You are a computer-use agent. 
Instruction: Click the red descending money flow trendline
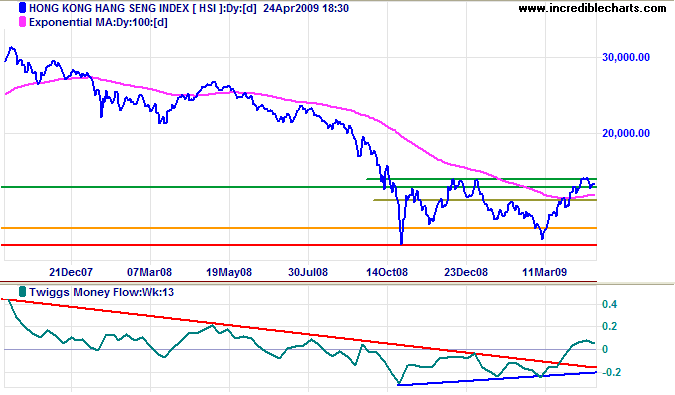[299, 333]
